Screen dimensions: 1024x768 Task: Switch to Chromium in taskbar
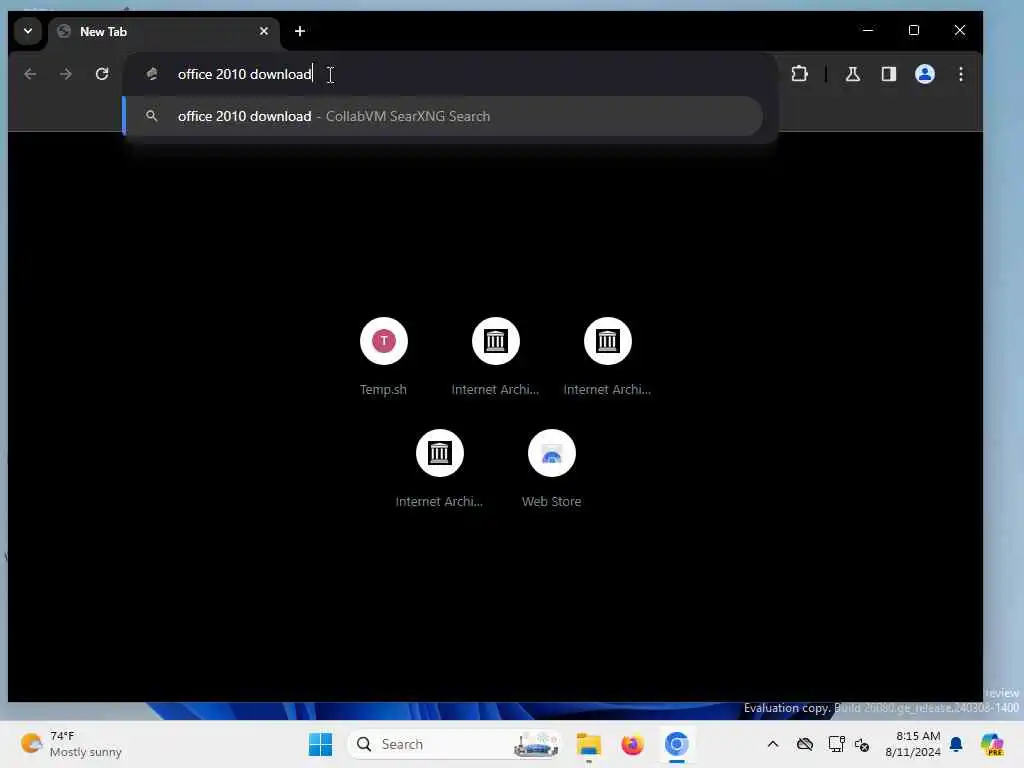point(677,744)
